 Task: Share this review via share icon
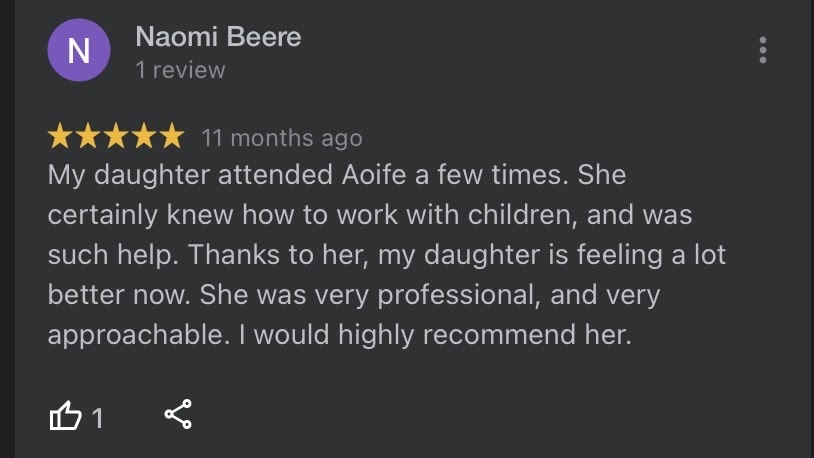(178, 415)
